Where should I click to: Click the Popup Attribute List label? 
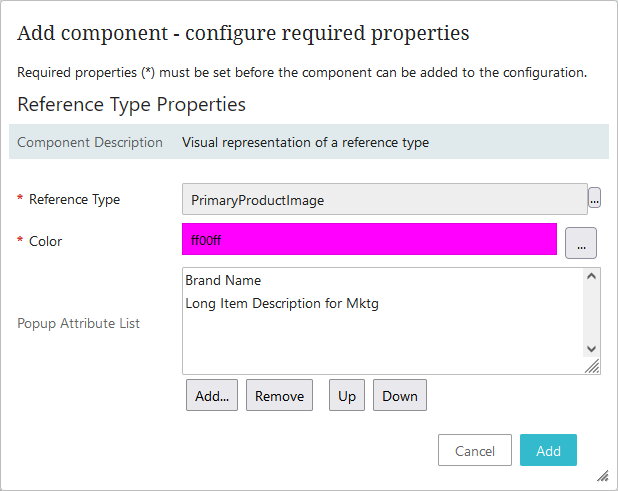(x=79, y=323)
